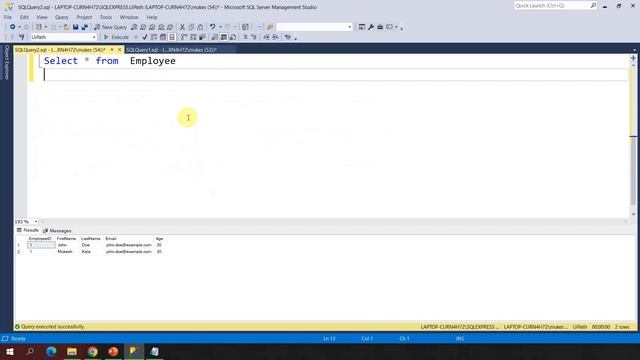Click the Comment Out Selected Lines icon

coord(245,37)
